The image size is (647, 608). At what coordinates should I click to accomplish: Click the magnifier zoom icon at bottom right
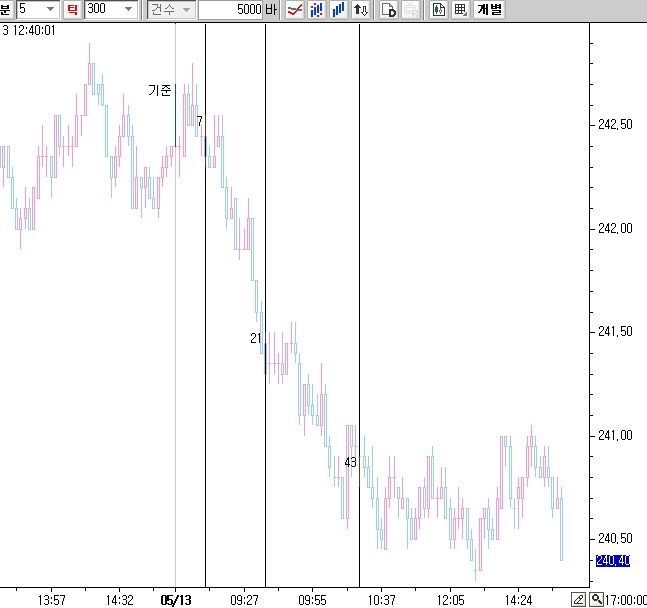[597, 599]
